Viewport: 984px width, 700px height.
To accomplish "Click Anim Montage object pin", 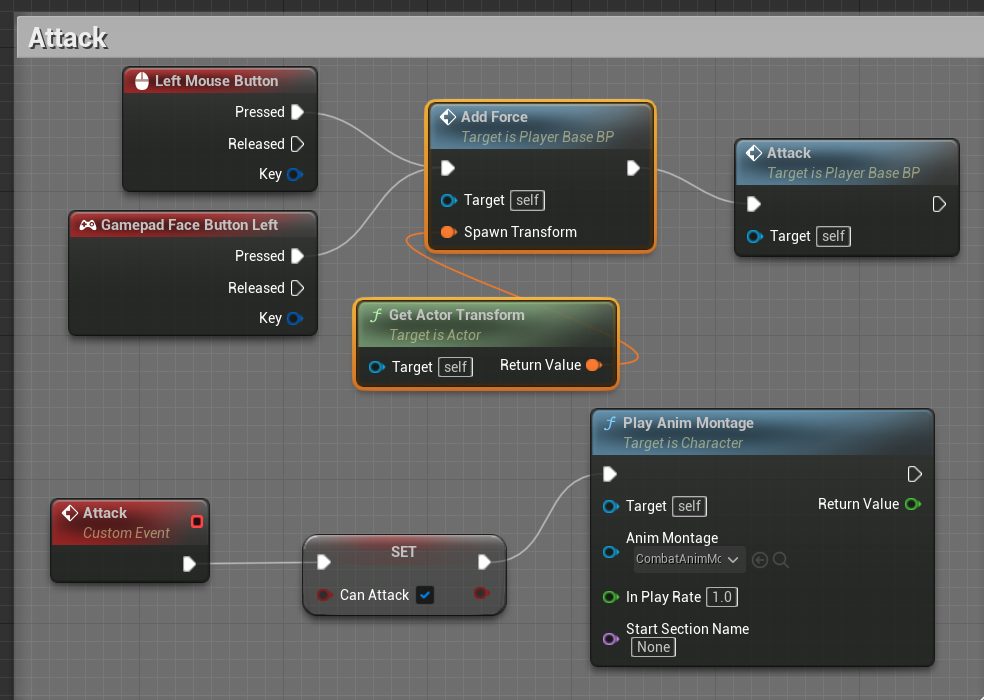I will (x=611, y=552).
